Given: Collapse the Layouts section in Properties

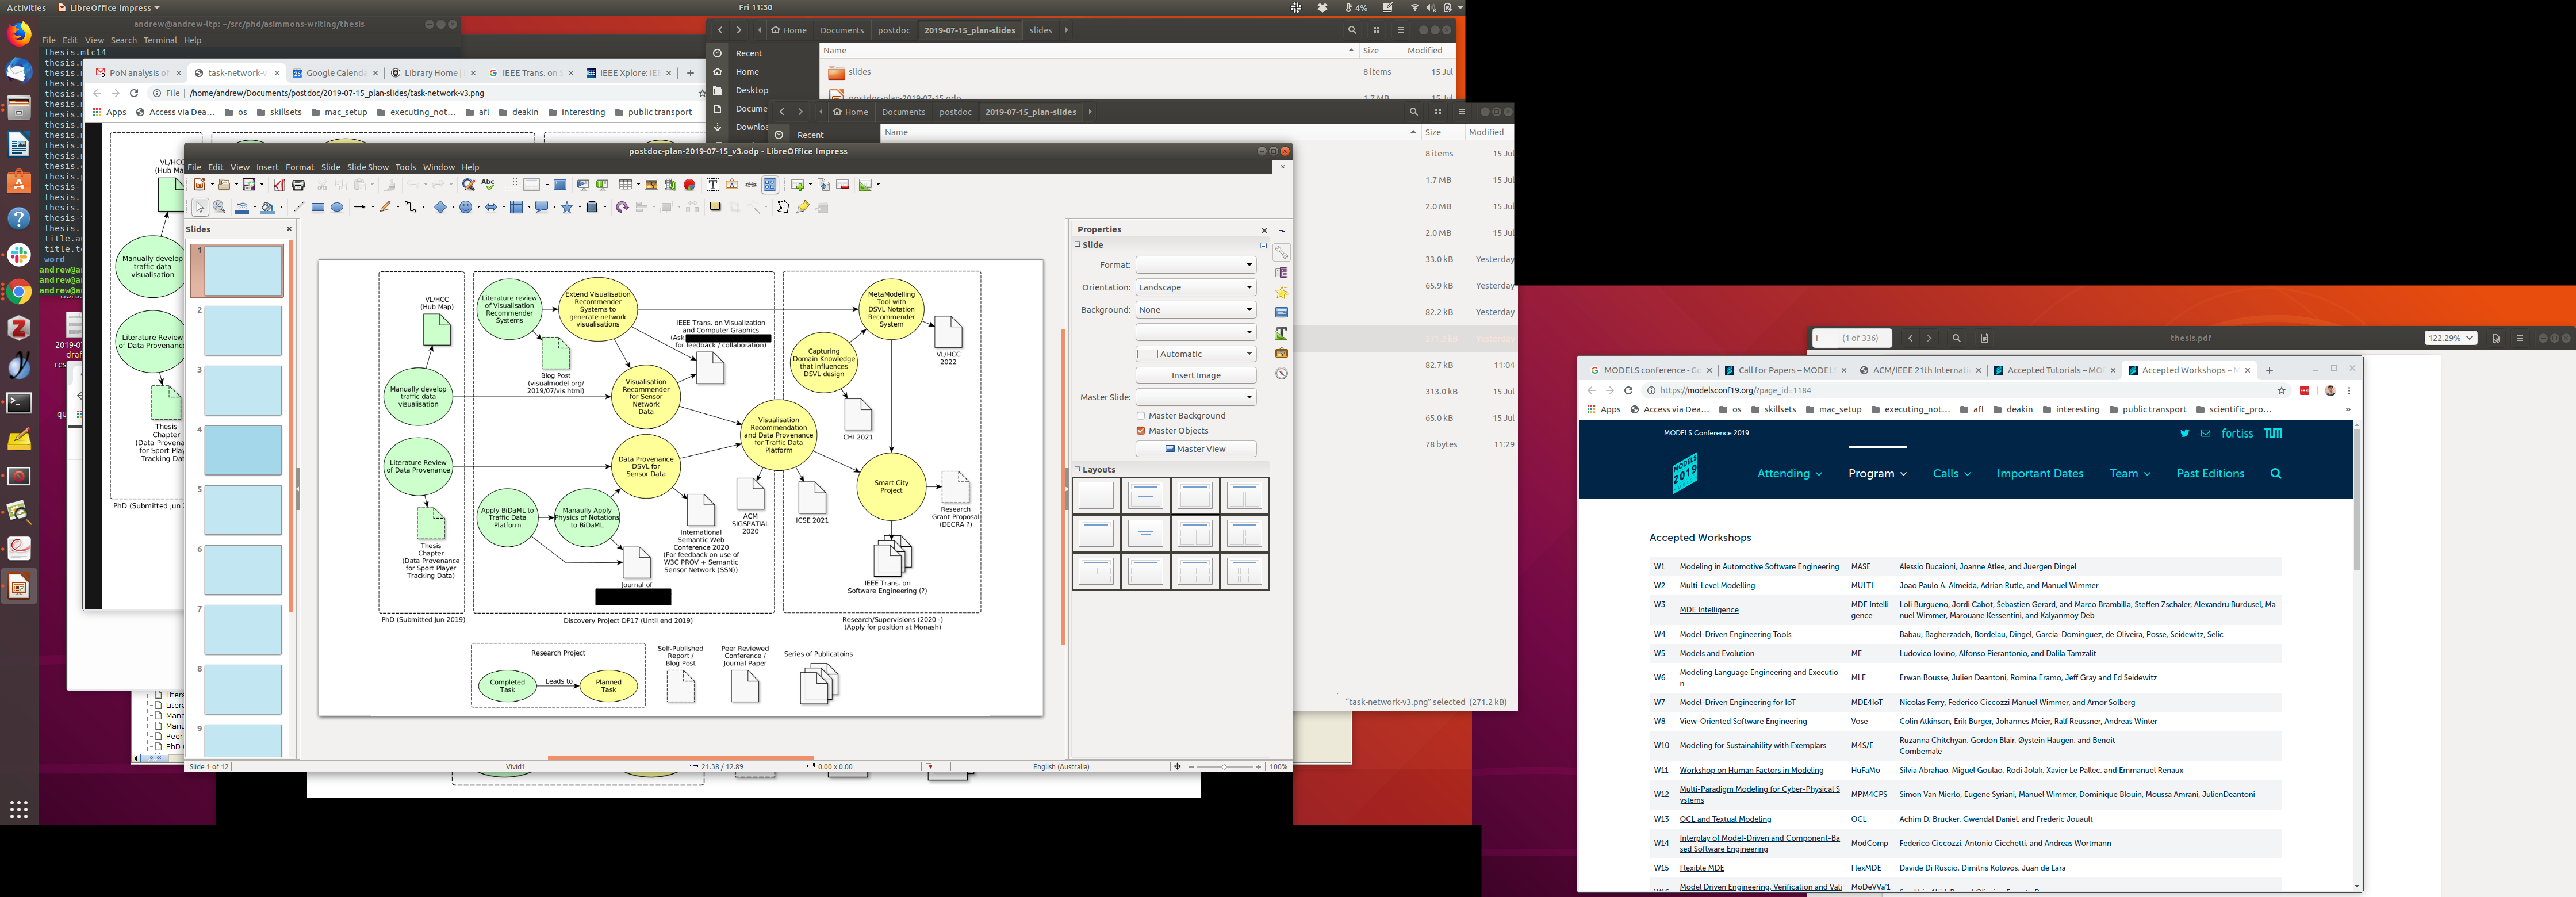Looking at the screenshot, I should pos(1078,469).
